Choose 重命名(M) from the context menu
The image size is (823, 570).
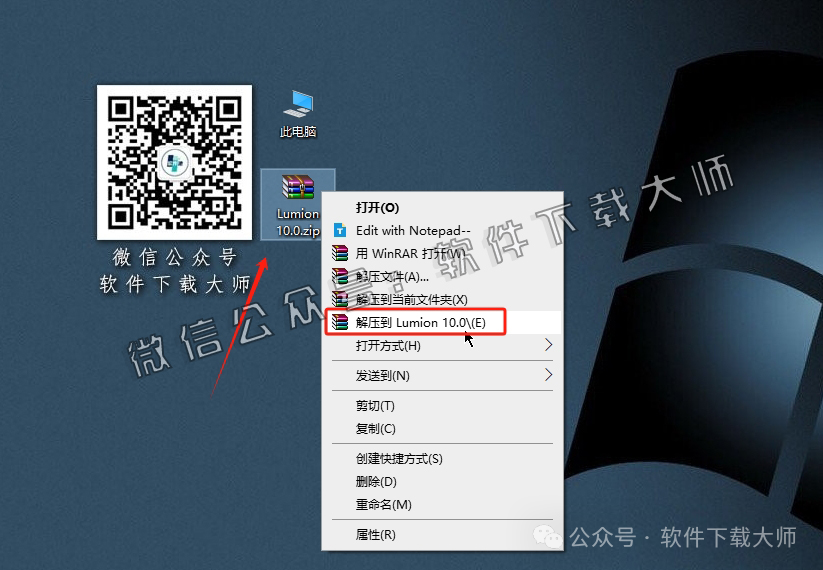(442, 504)
